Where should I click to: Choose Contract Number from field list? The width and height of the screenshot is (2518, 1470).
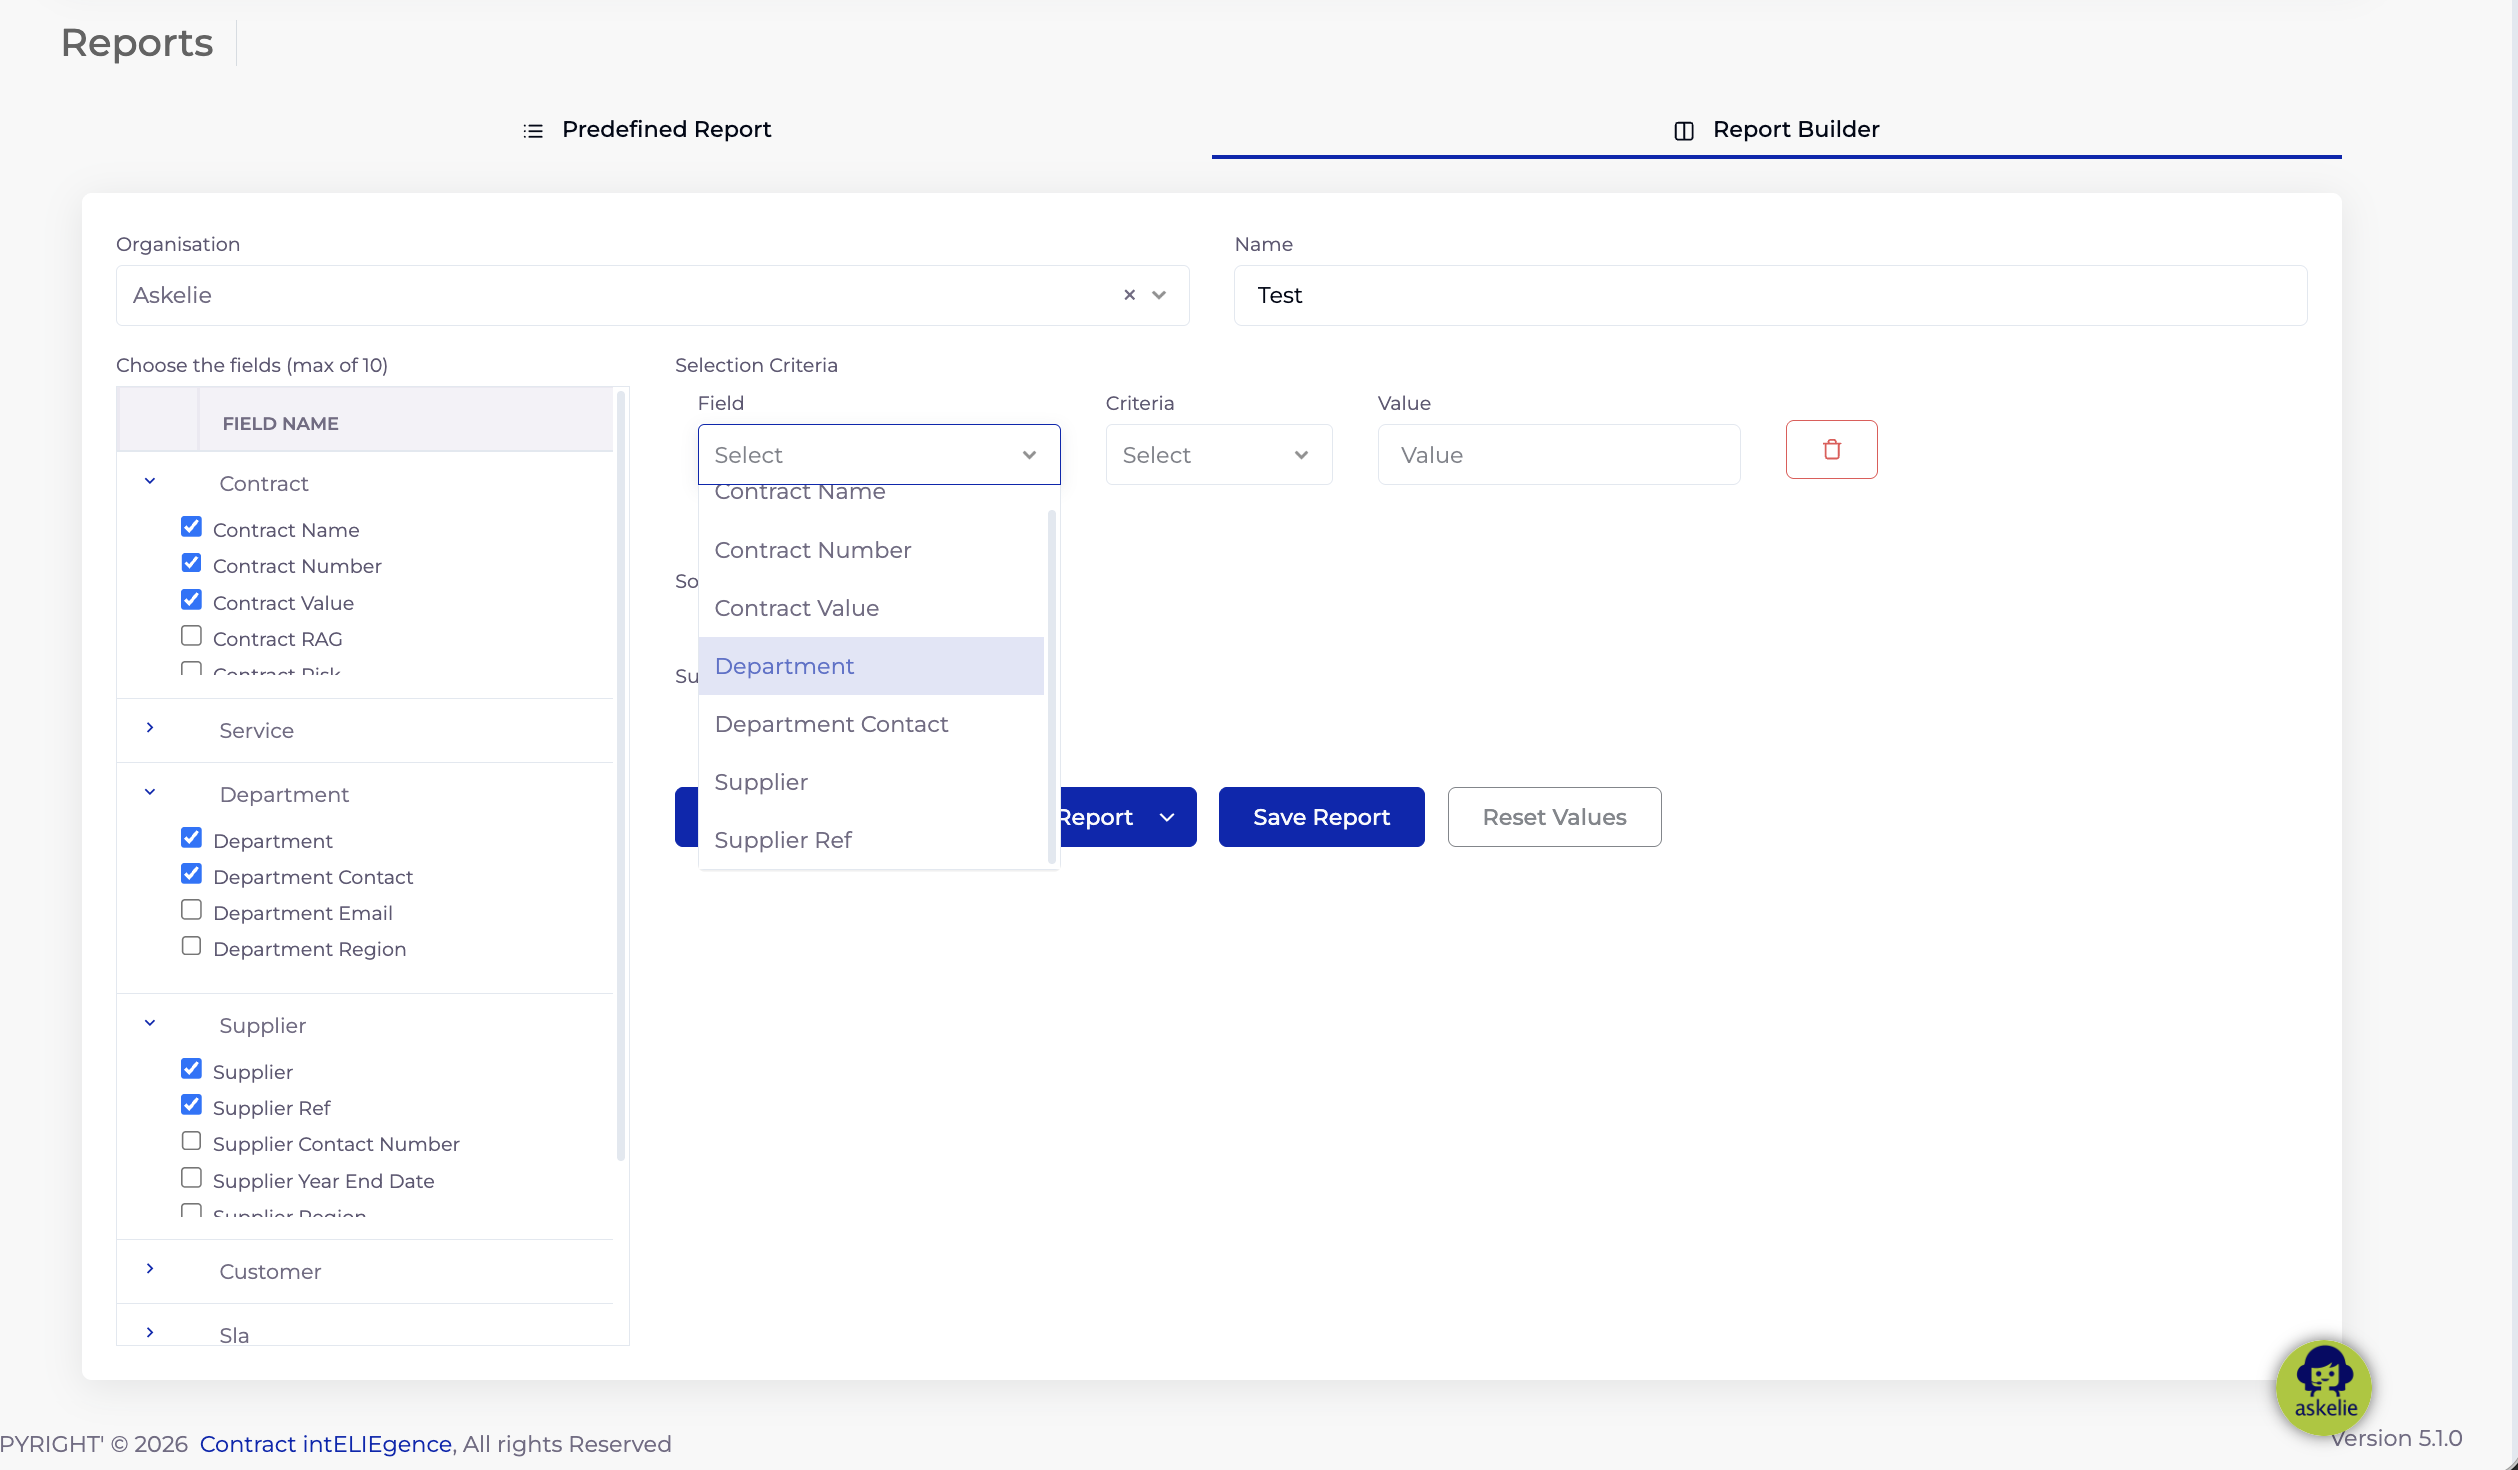(x=871, y=550)
